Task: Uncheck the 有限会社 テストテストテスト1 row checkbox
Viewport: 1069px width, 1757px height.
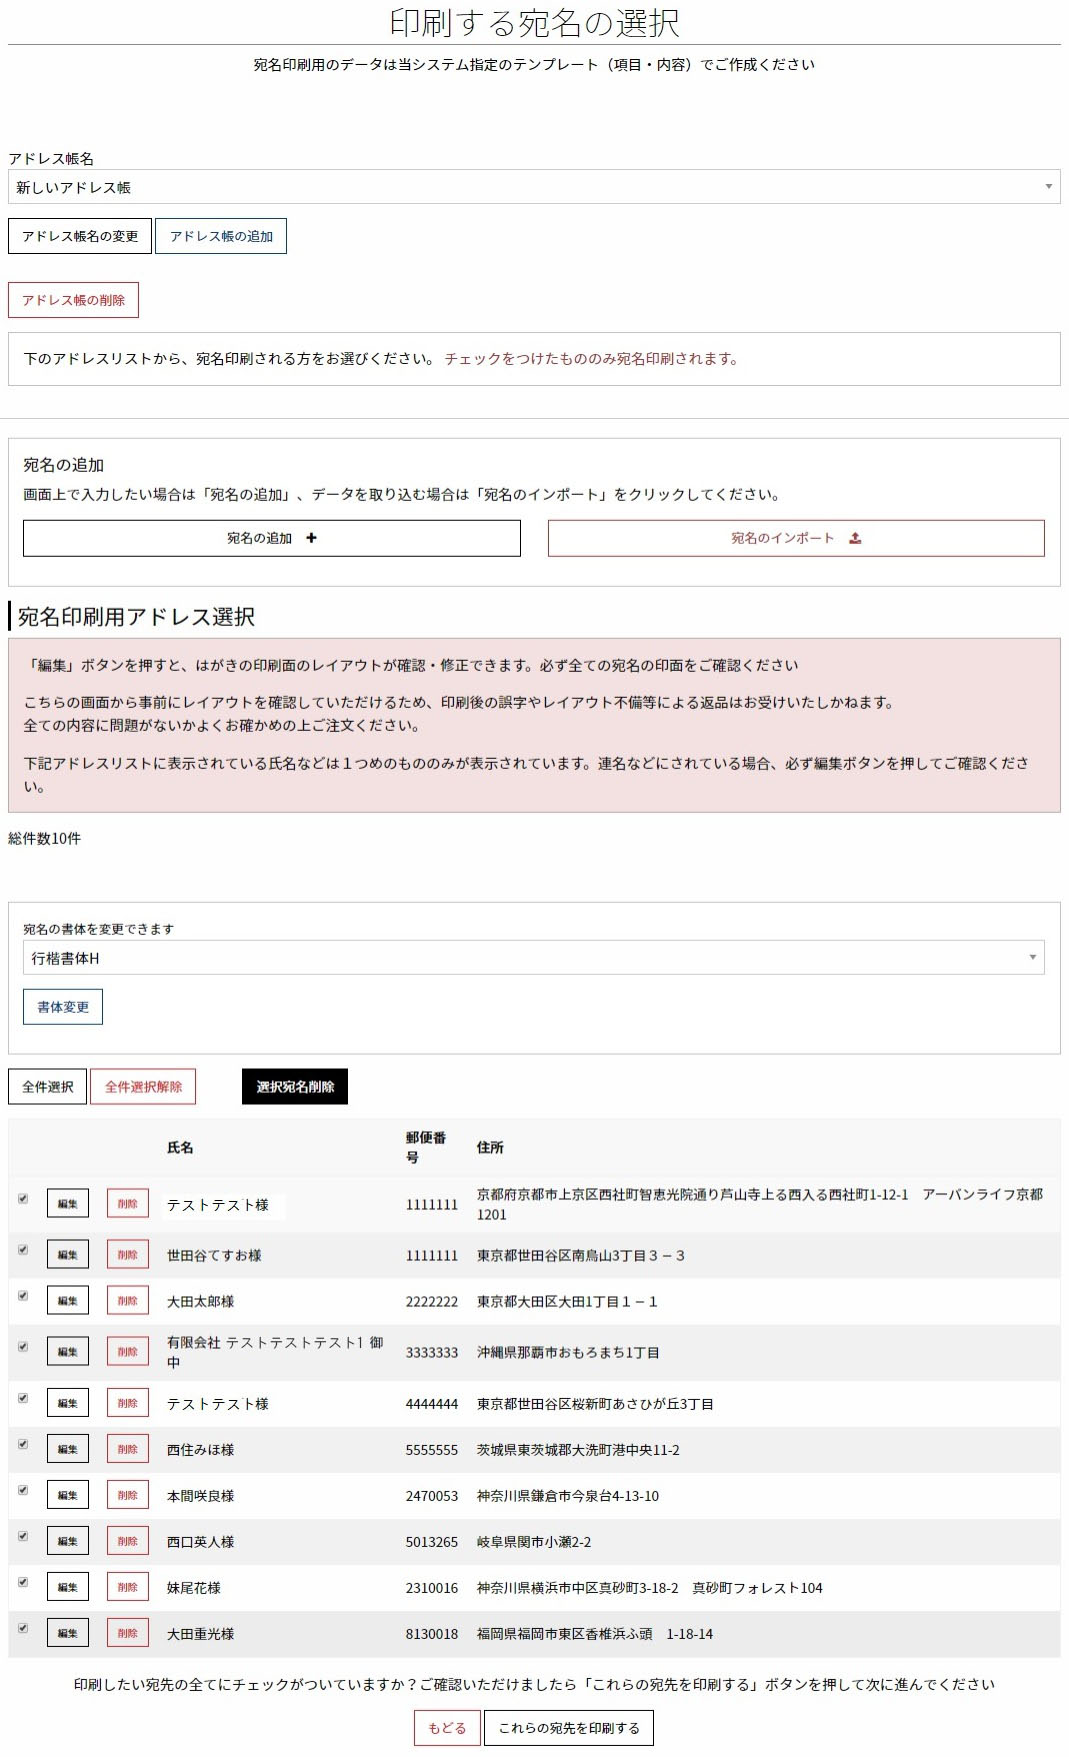Action: pos(23,1346)
